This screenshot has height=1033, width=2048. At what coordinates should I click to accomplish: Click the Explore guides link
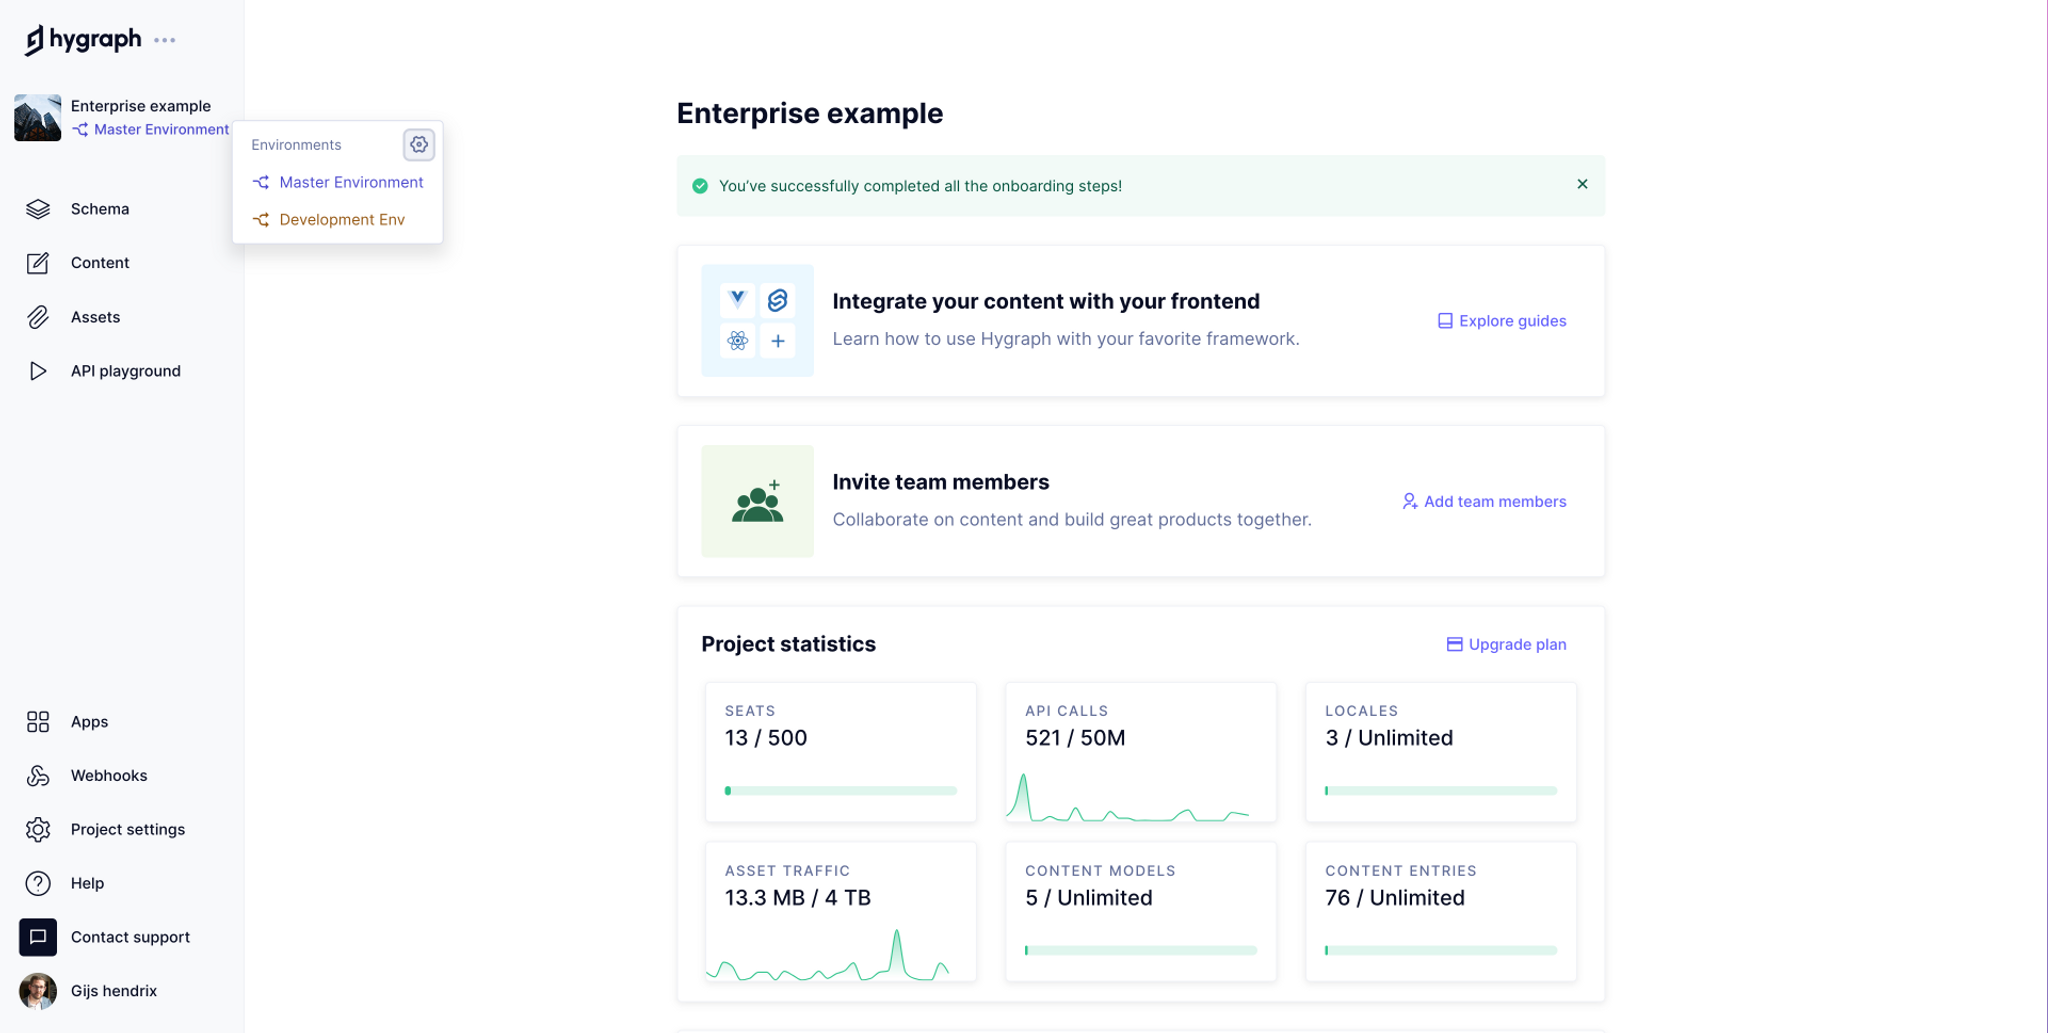point(1502,321)
